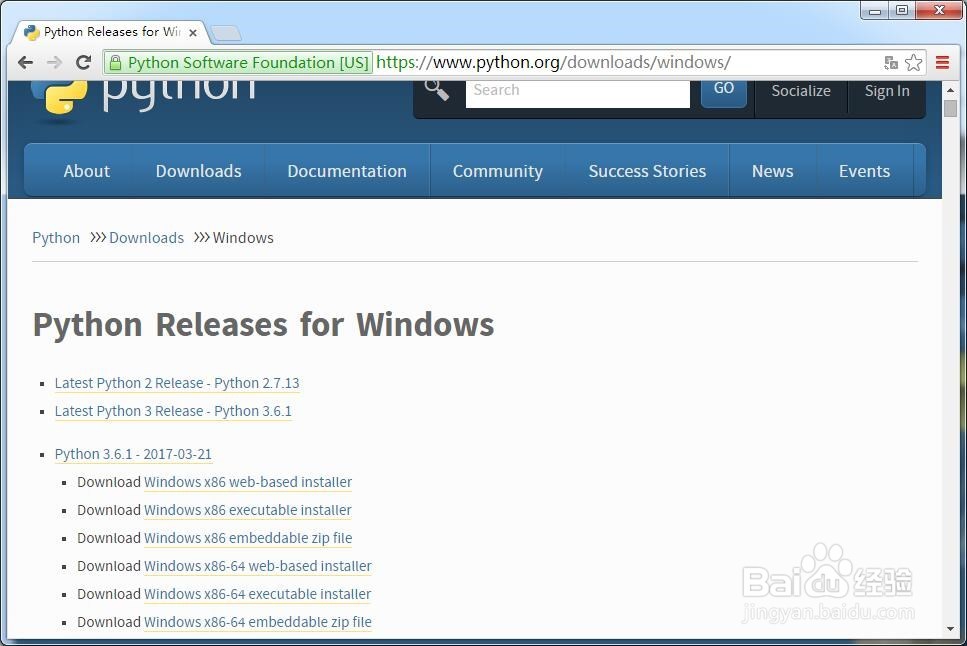Open the Community navigation menu
967x646 pixels.
[498, 171]
